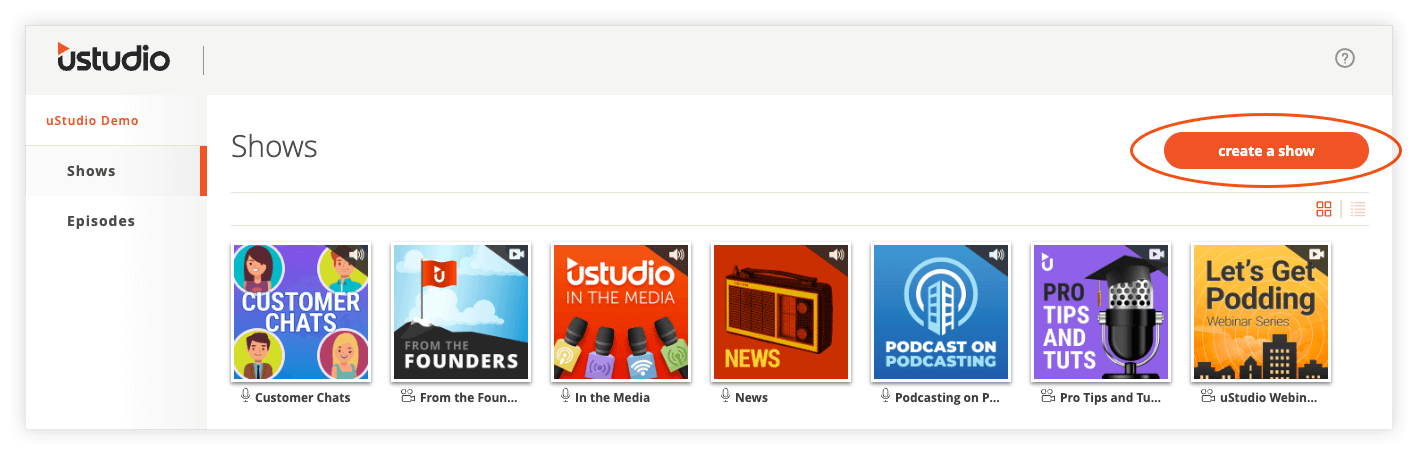The image size is (1418, 455).
Task: Switch to list view layout icon
Action: (x=1358, y=209)
